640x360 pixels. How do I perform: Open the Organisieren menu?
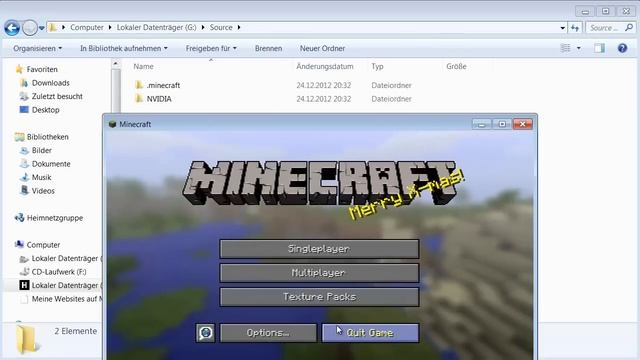click(x=38, y=48)
